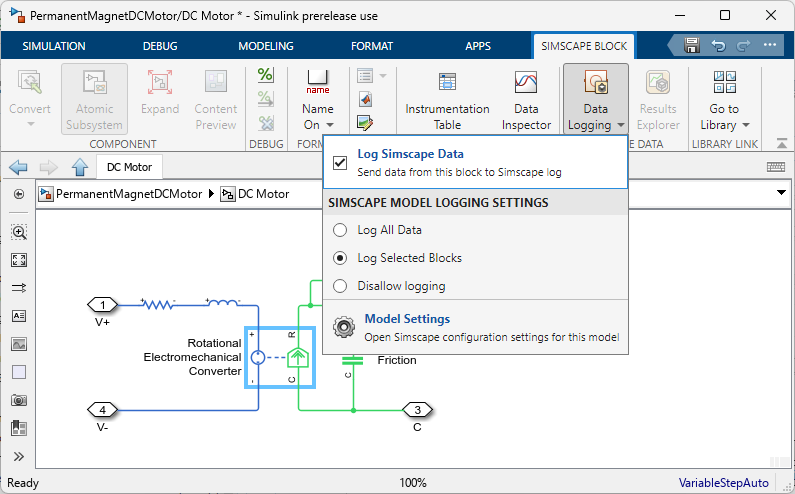Select the SIMSCAPE BLOCK tab

tap(584, 46)
